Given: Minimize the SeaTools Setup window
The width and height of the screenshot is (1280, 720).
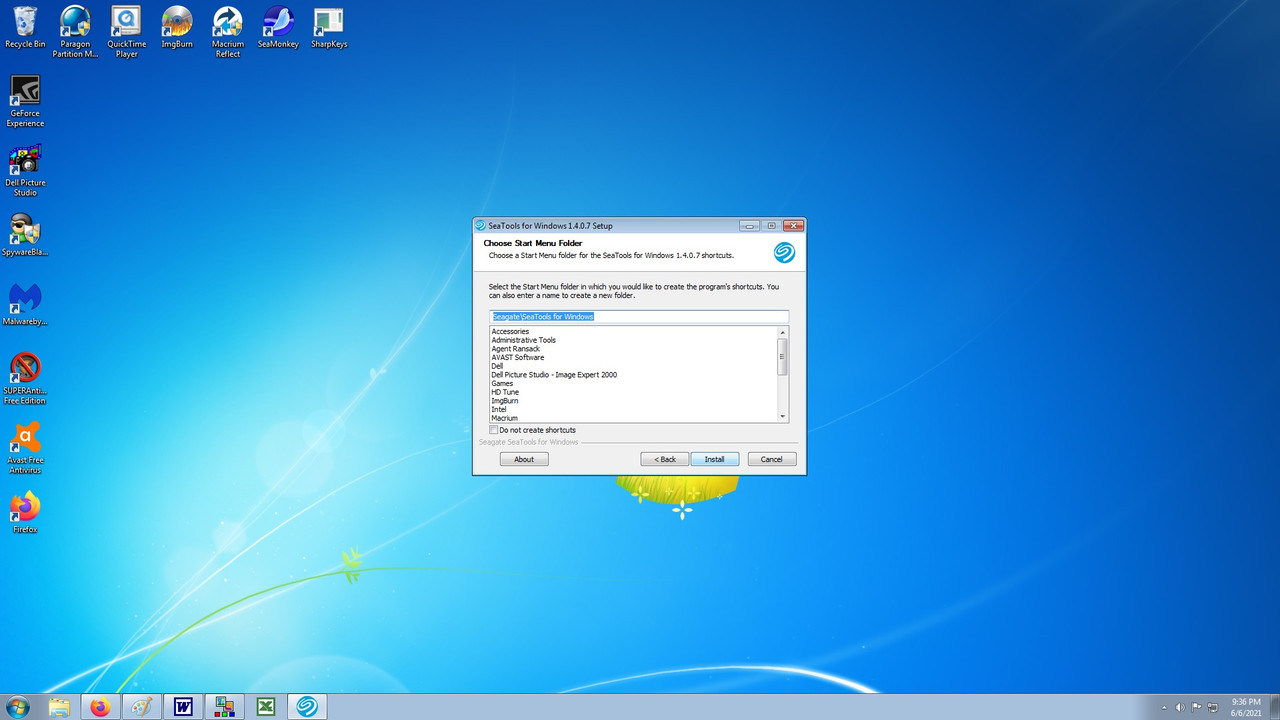Looking at the screenshot, I should (750, 226).
